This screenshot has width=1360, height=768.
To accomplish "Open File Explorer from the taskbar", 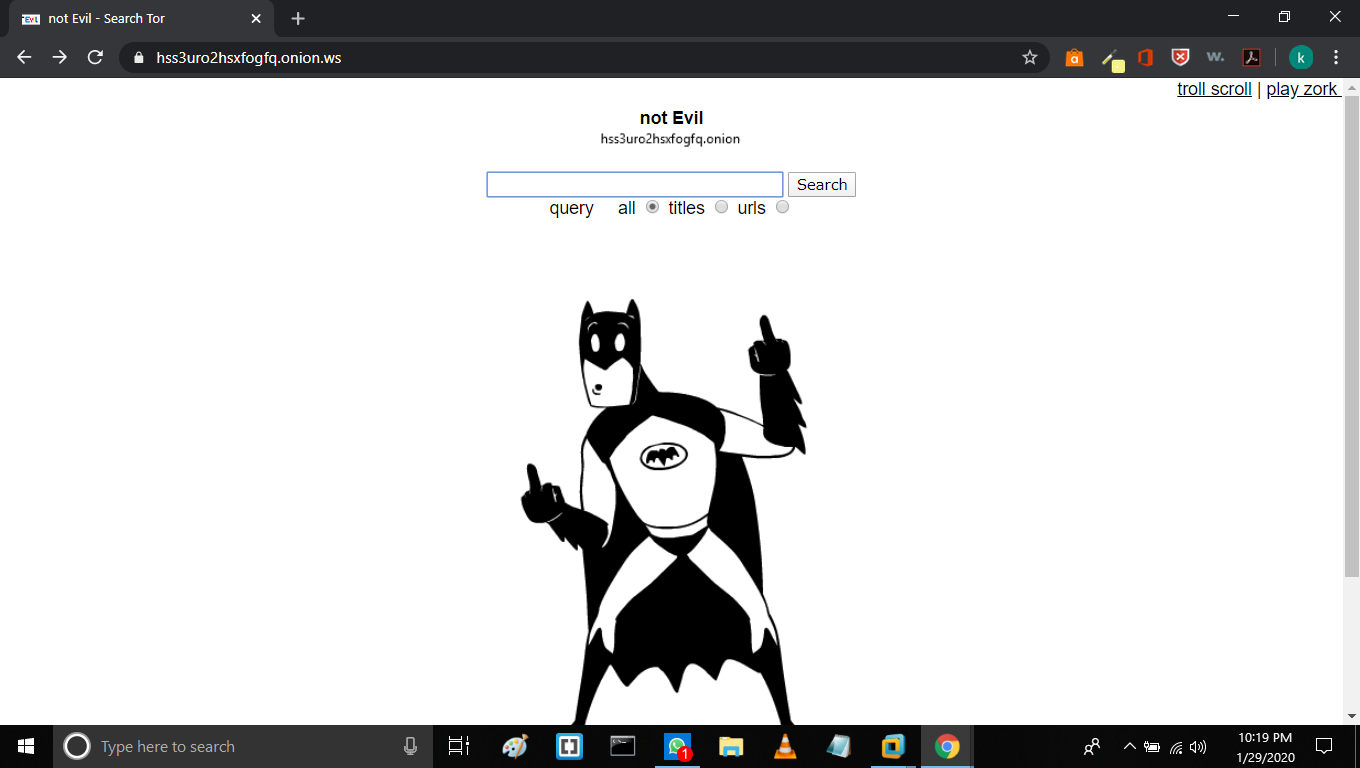I will pyautogui.click(x=731, y=746).
